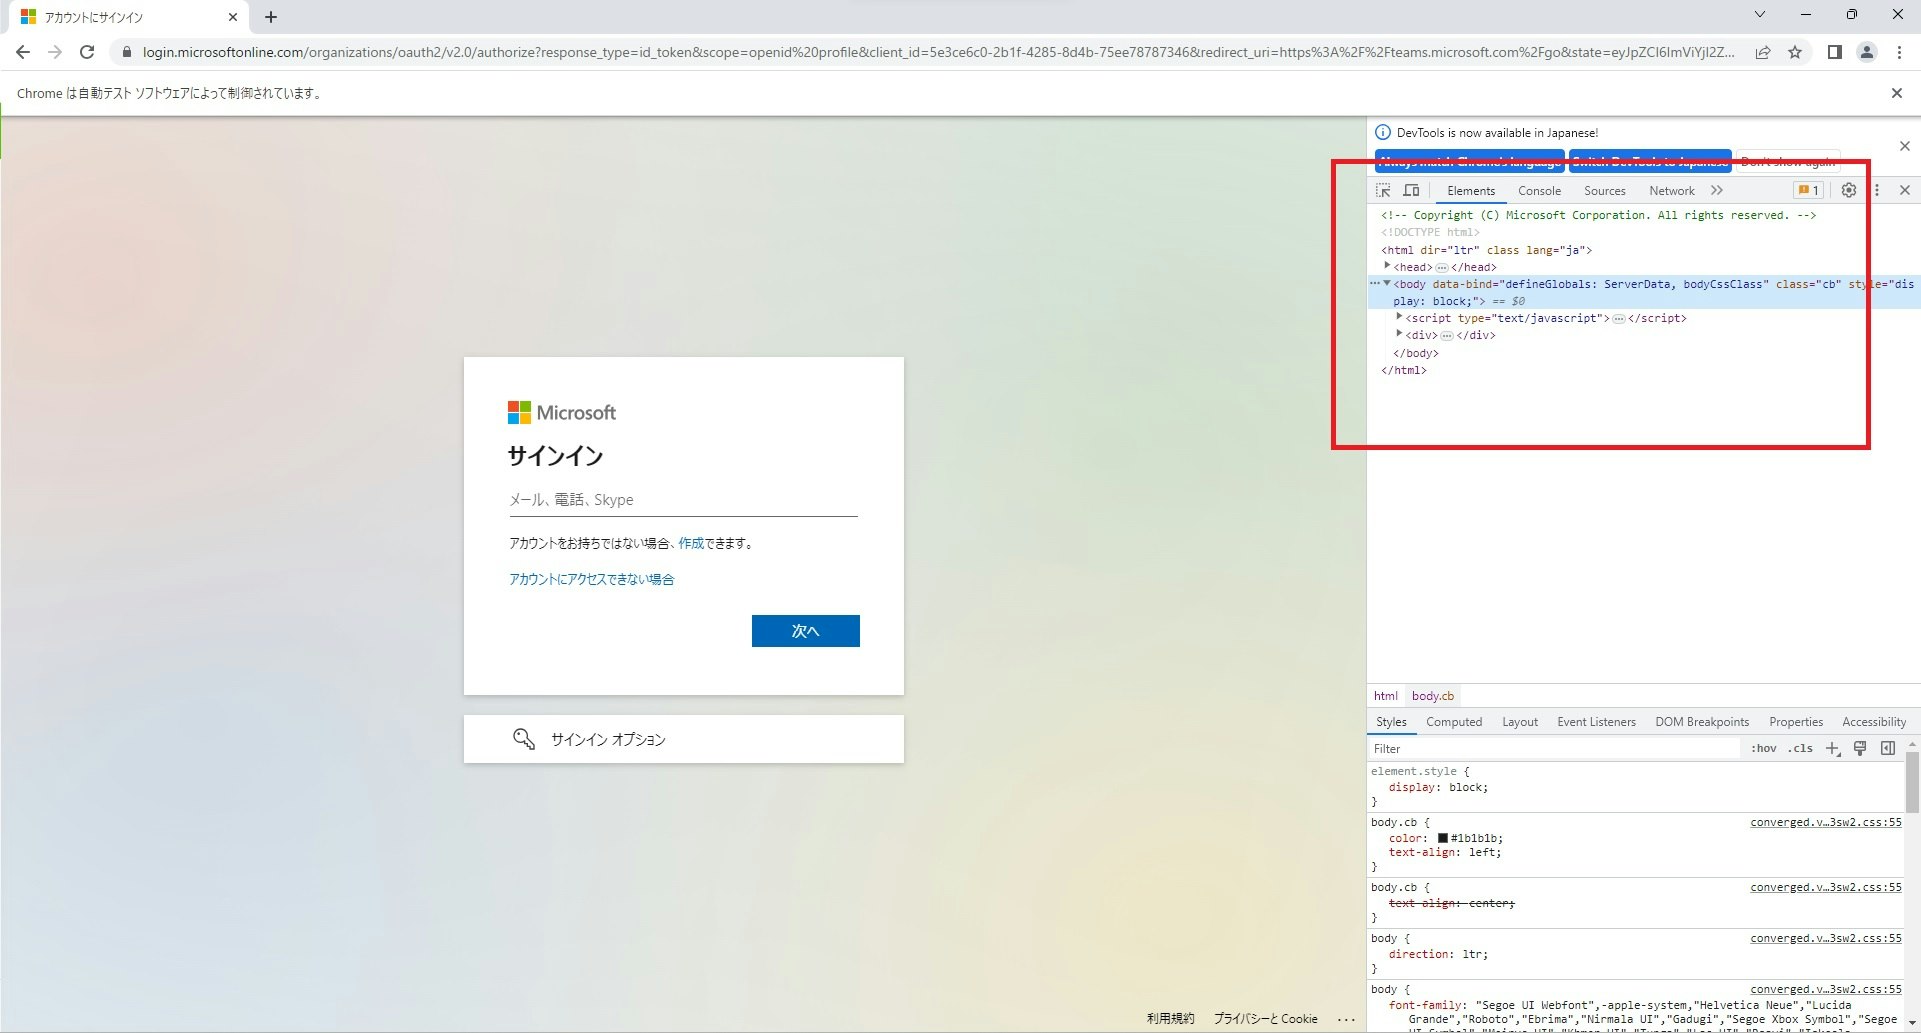Expand the div node under body
Screen dimensions: 1921x1033
click(x=1399, y=334)
